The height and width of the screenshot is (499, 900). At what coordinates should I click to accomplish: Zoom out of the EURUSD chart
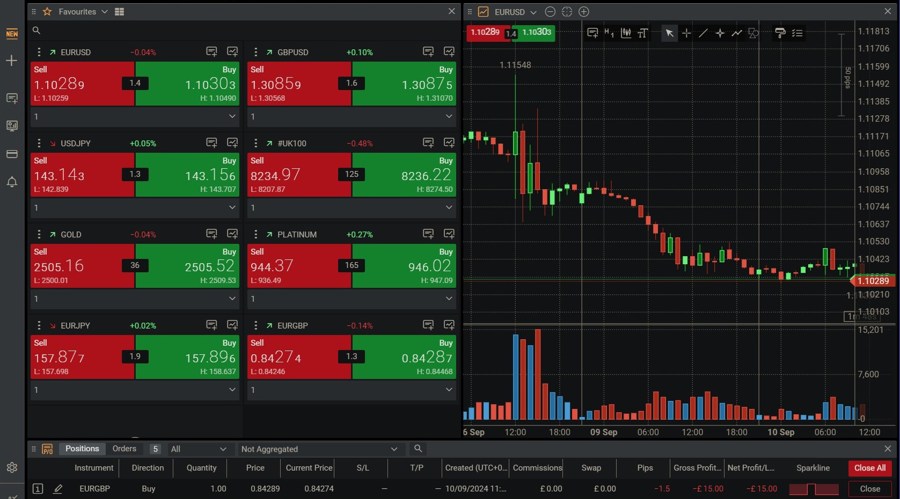coord(550,12)
